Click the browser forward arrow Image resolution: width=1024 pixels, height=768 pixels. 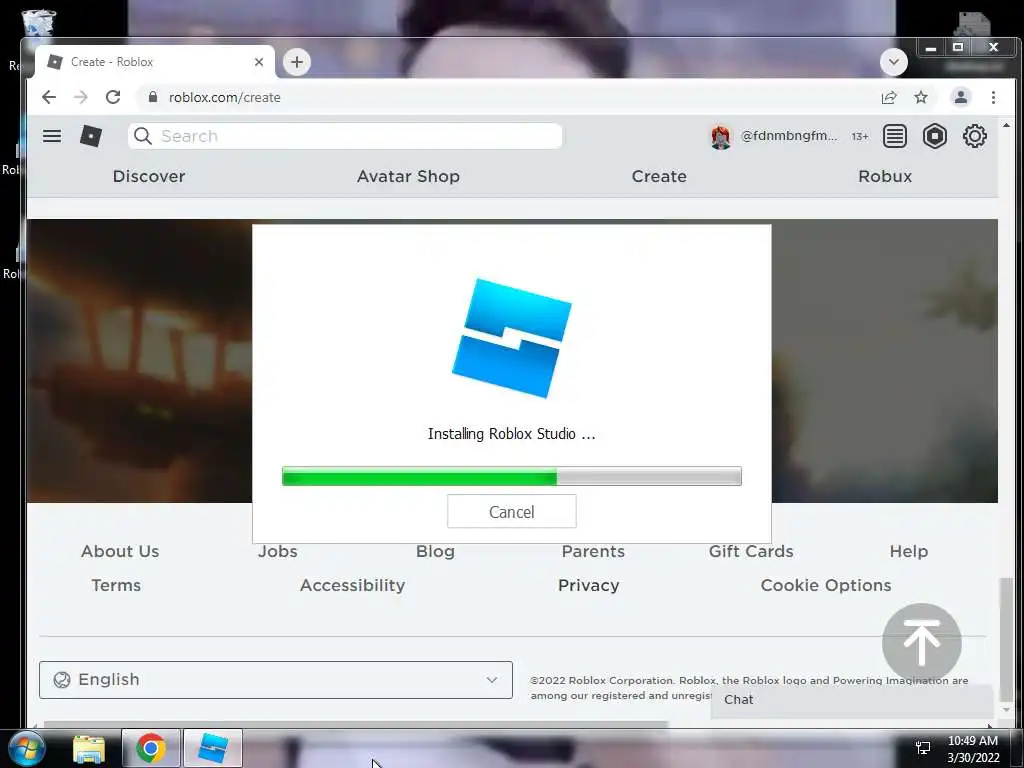[81, 97]
